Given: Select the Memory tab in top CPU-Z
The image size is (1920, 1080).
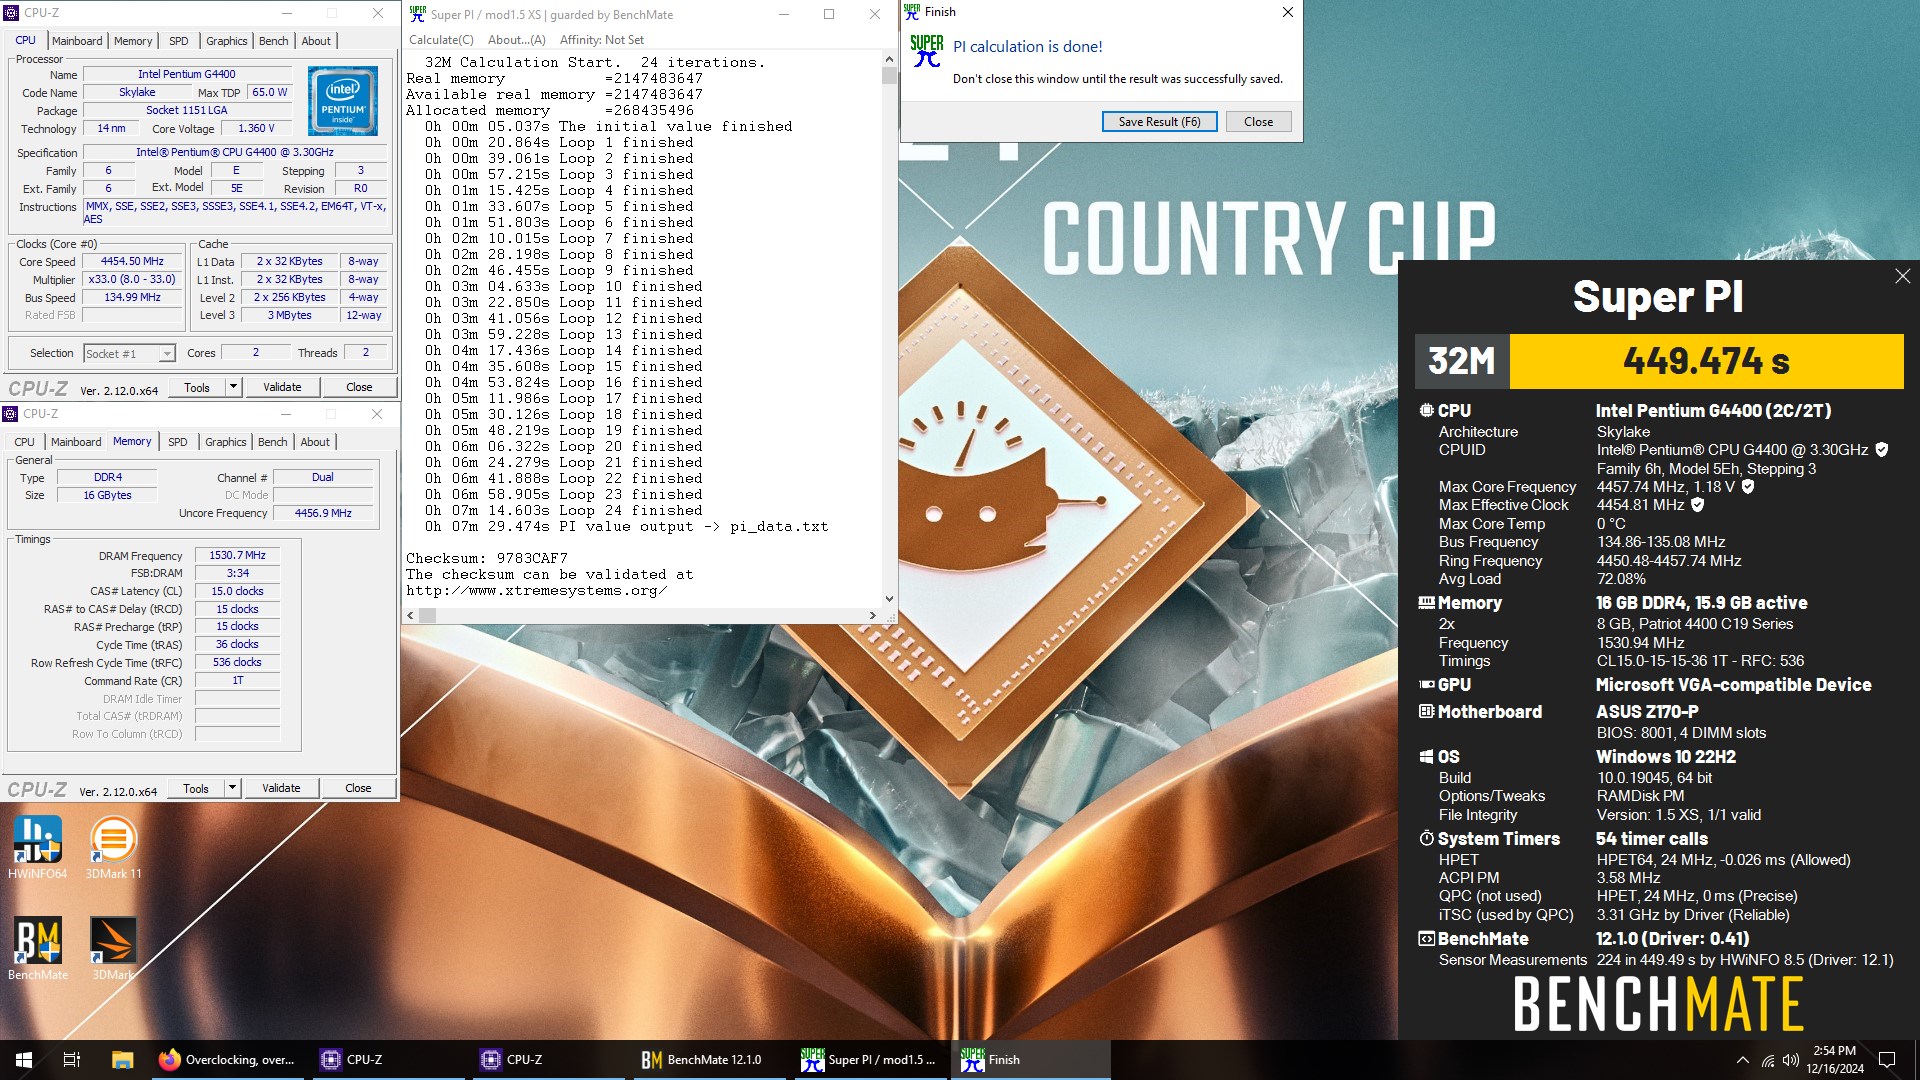Looking at the screenshot, I should click(133, 41).
